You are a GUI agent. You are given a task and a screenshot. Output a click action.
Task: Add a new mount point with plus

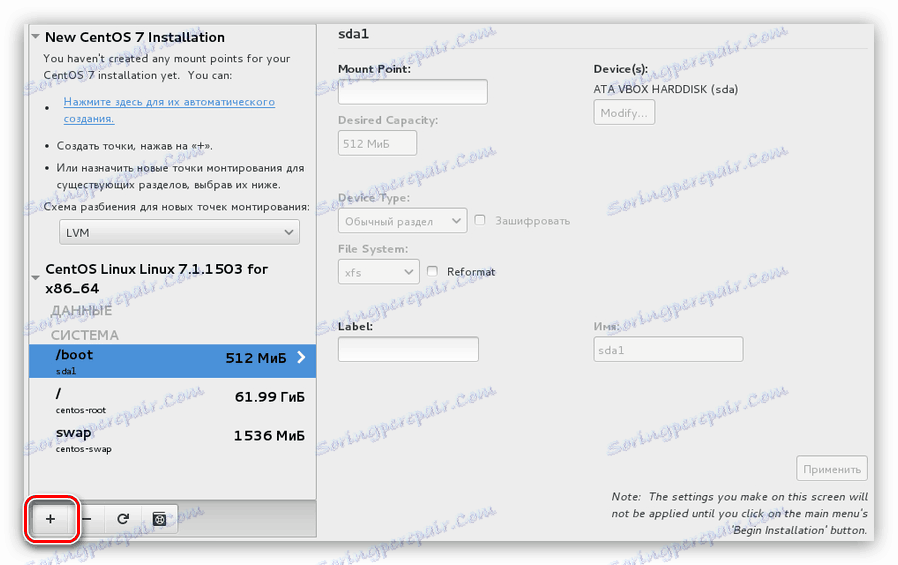pos(50,519)
